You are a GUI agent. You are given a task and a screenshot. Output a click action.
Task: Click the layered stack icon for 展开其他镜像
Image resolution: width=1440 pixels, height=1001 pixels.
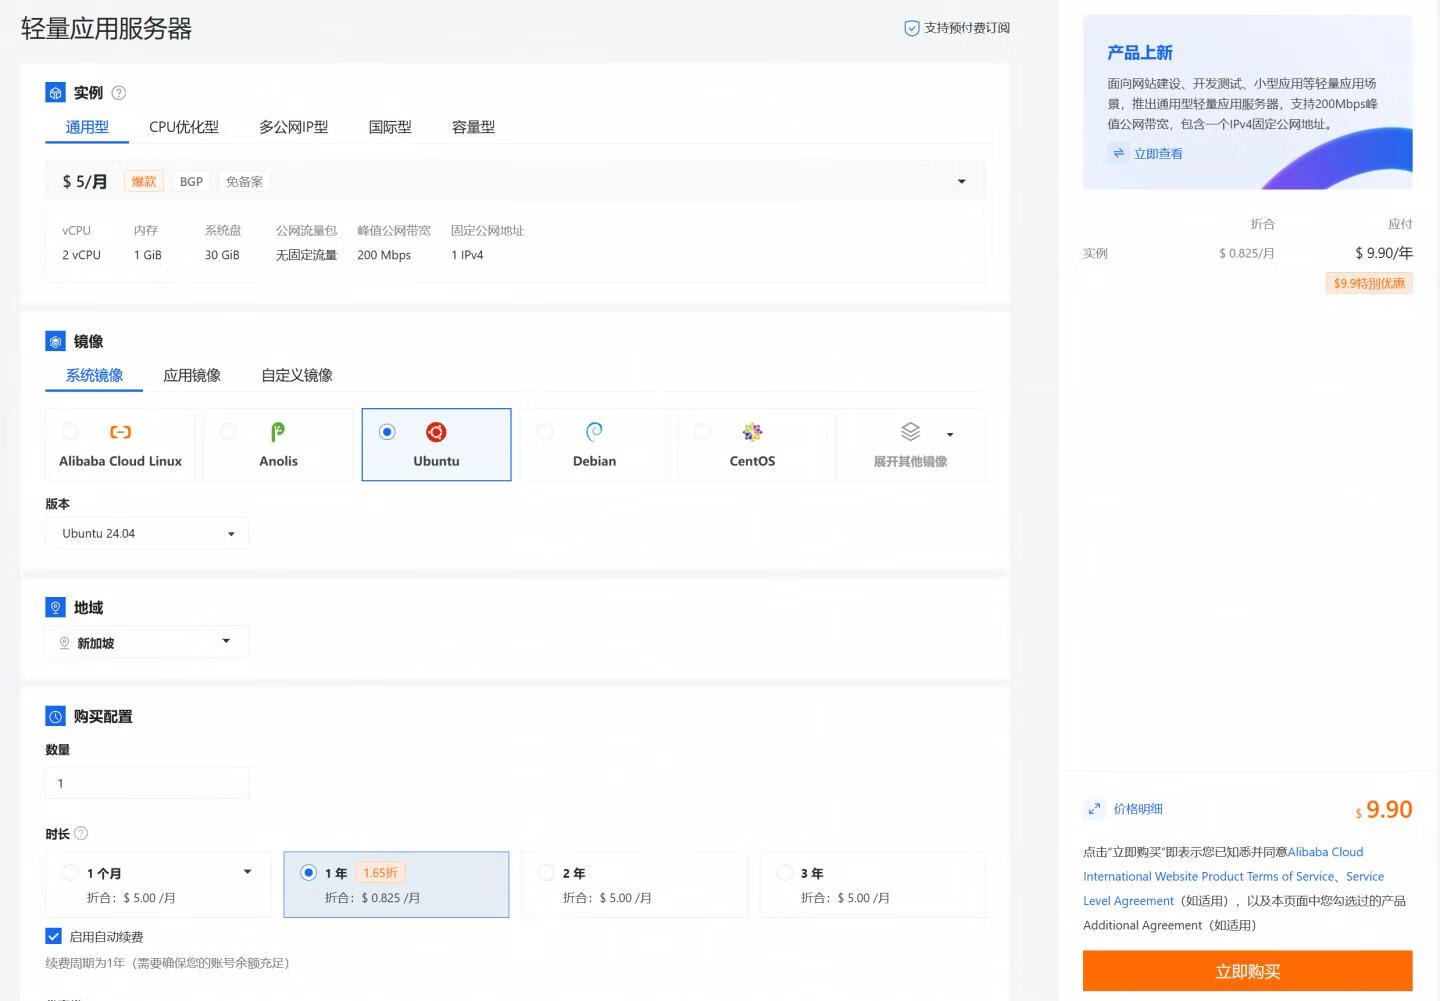click(910, 432)
